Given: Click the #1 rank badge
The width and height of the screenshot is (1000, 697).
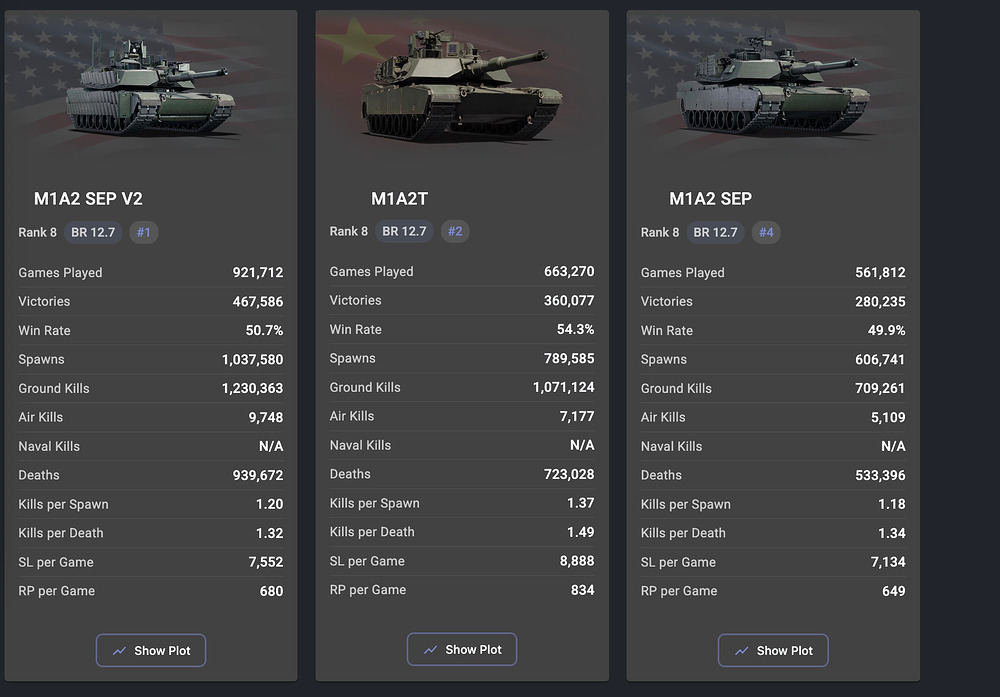Looking at the screenshot, I should click(x=143, y=233).
